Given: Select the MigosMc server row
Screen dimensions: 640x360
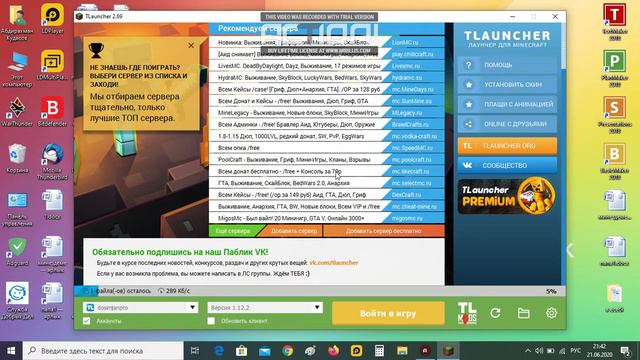Looking at the screenshot, I should coord(327,218).
